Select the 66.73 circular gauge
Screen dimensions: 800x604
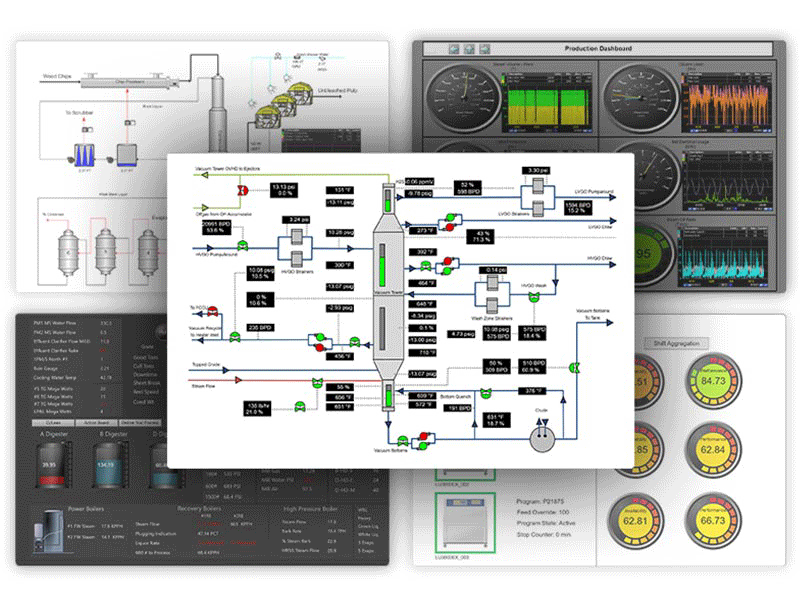tap(713, 521)
